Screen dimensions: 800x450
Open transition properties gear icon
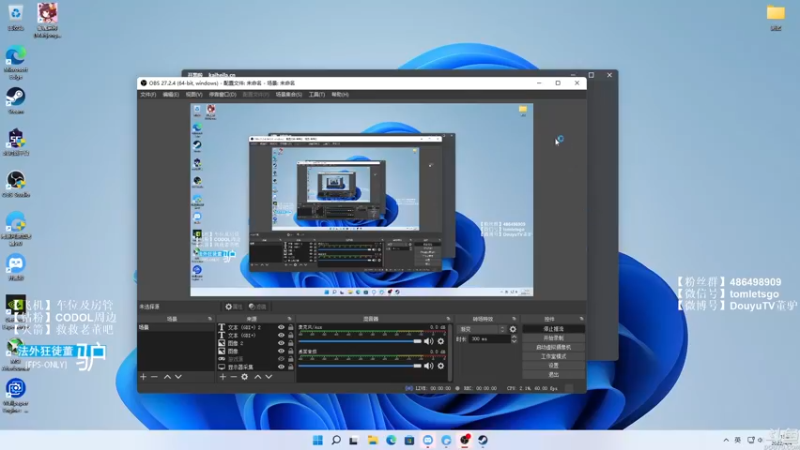point(513,329)
